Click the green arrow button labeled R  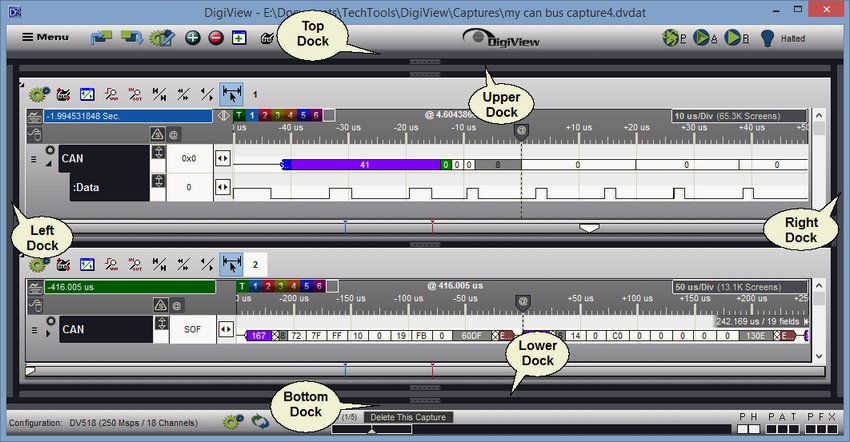(735, 39)
